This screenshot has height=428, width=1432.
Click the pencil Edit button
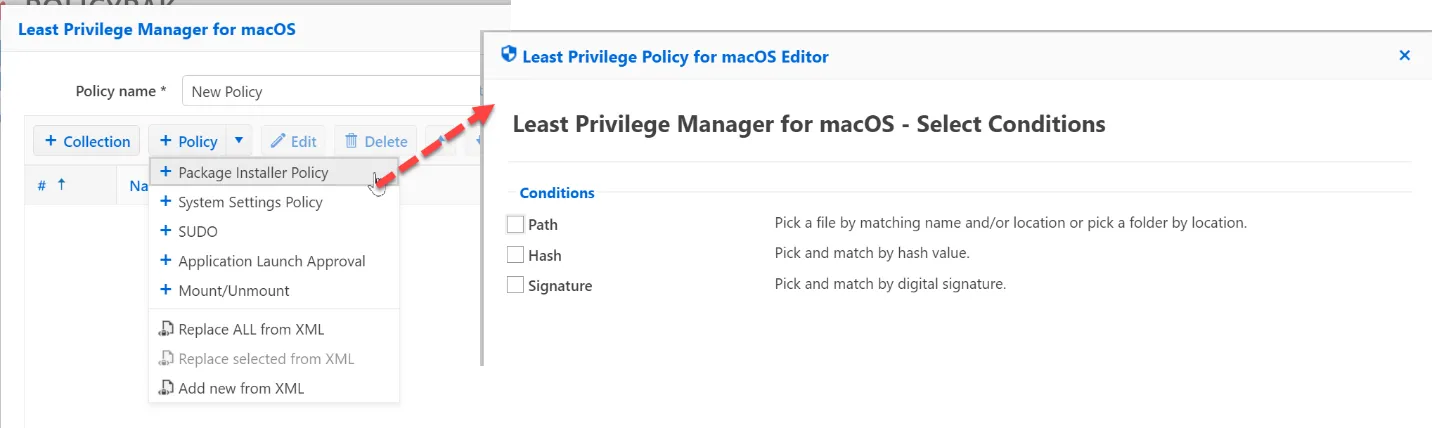[x=293, y=141]
